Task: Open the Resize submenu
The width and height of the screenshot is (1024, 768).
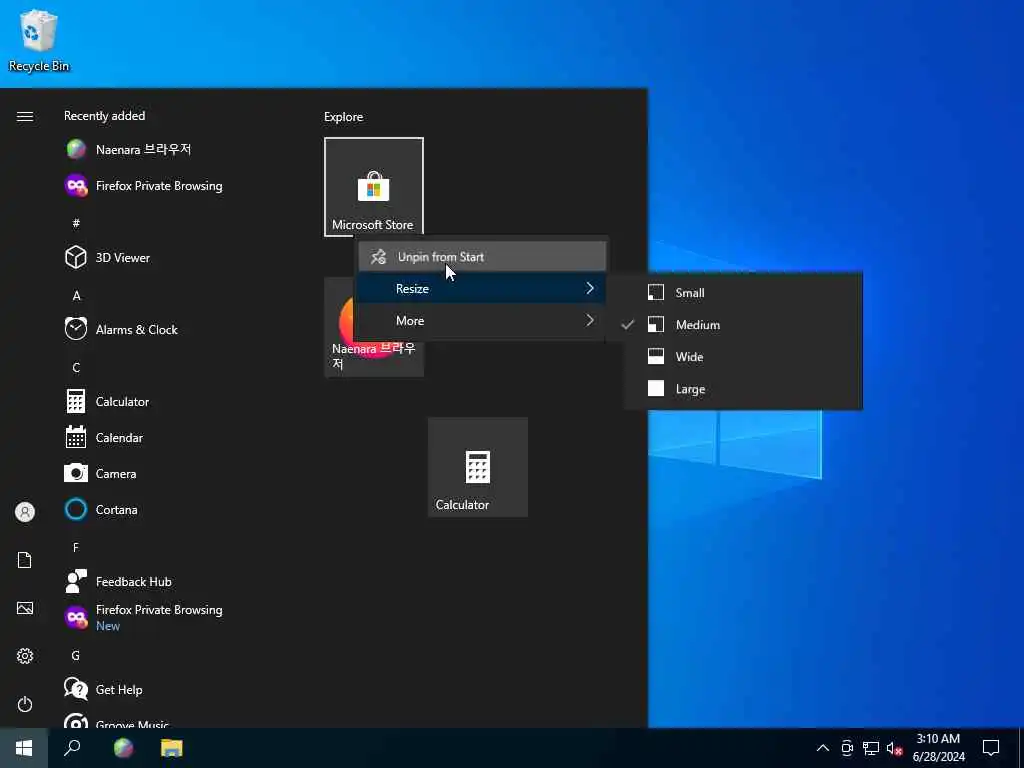Action: pyautogui.click(x=481, y=289)
